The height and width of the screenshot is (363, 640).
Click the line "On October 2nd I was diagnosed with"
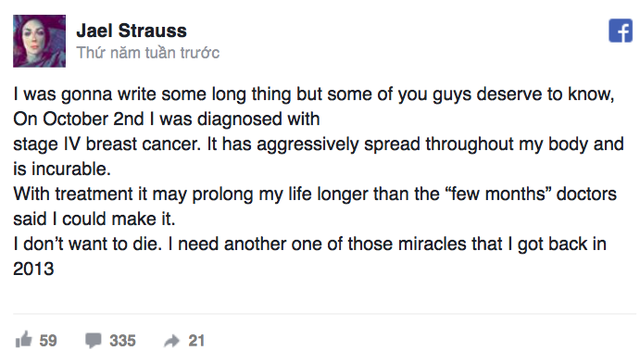[167, 119]
